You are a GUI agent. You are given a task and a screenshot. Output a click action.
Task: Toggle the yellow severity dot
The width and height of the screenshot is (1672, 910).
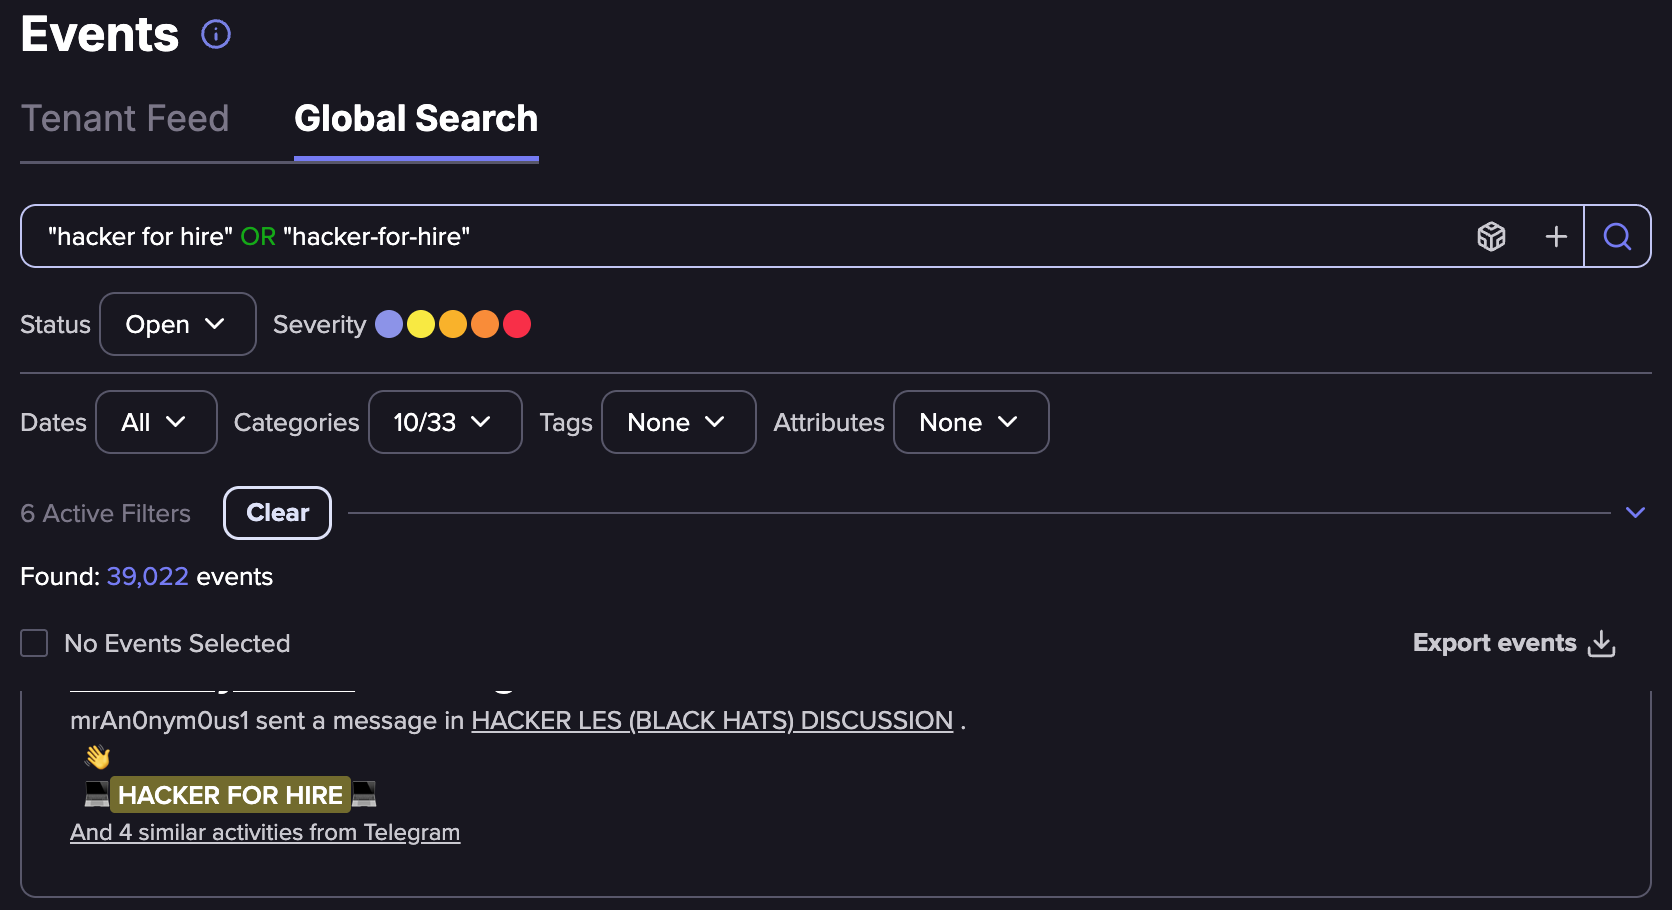coord(421,324)
